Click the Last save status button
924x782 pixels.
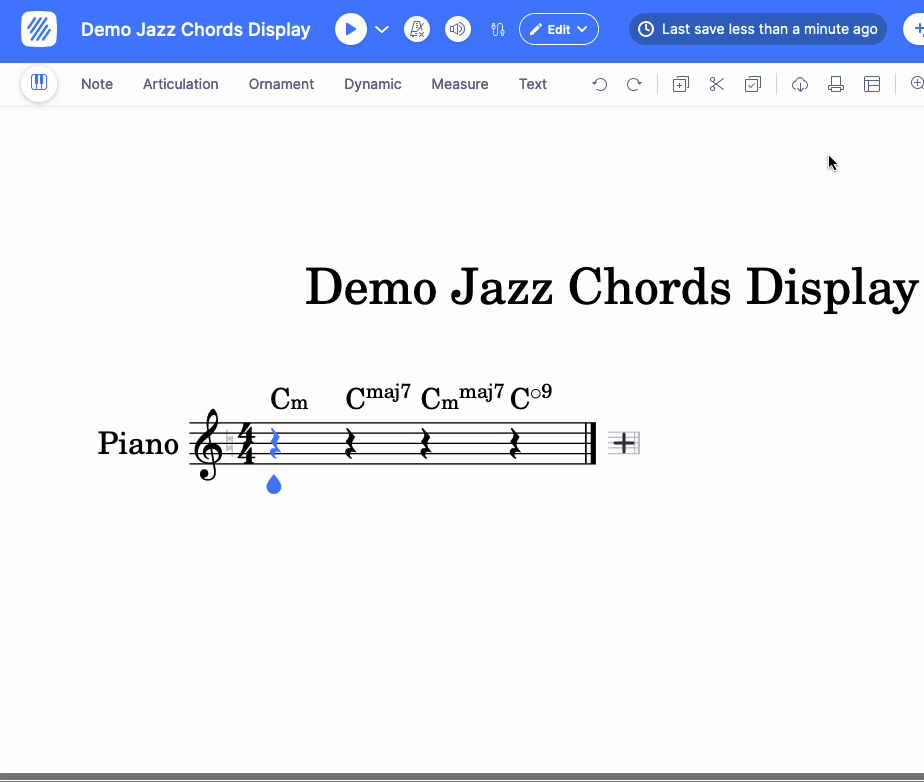(x=757, y=29)
